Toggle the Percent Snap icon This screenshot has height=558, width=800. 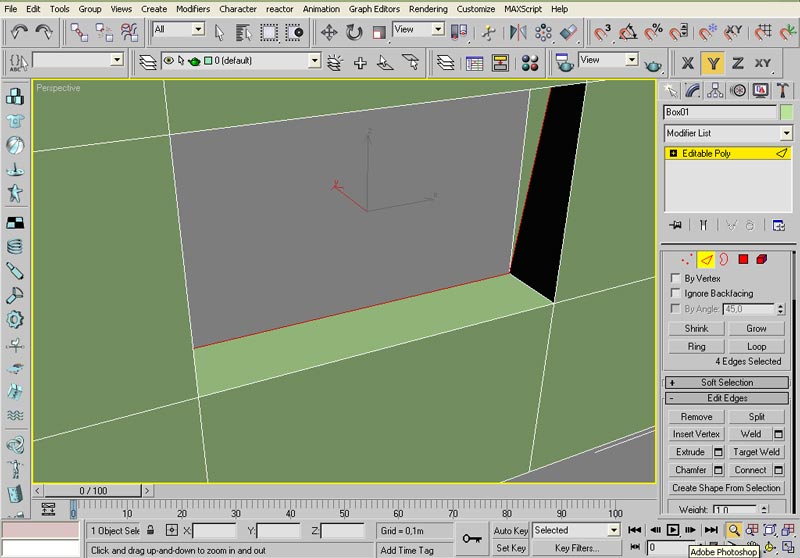654,33
